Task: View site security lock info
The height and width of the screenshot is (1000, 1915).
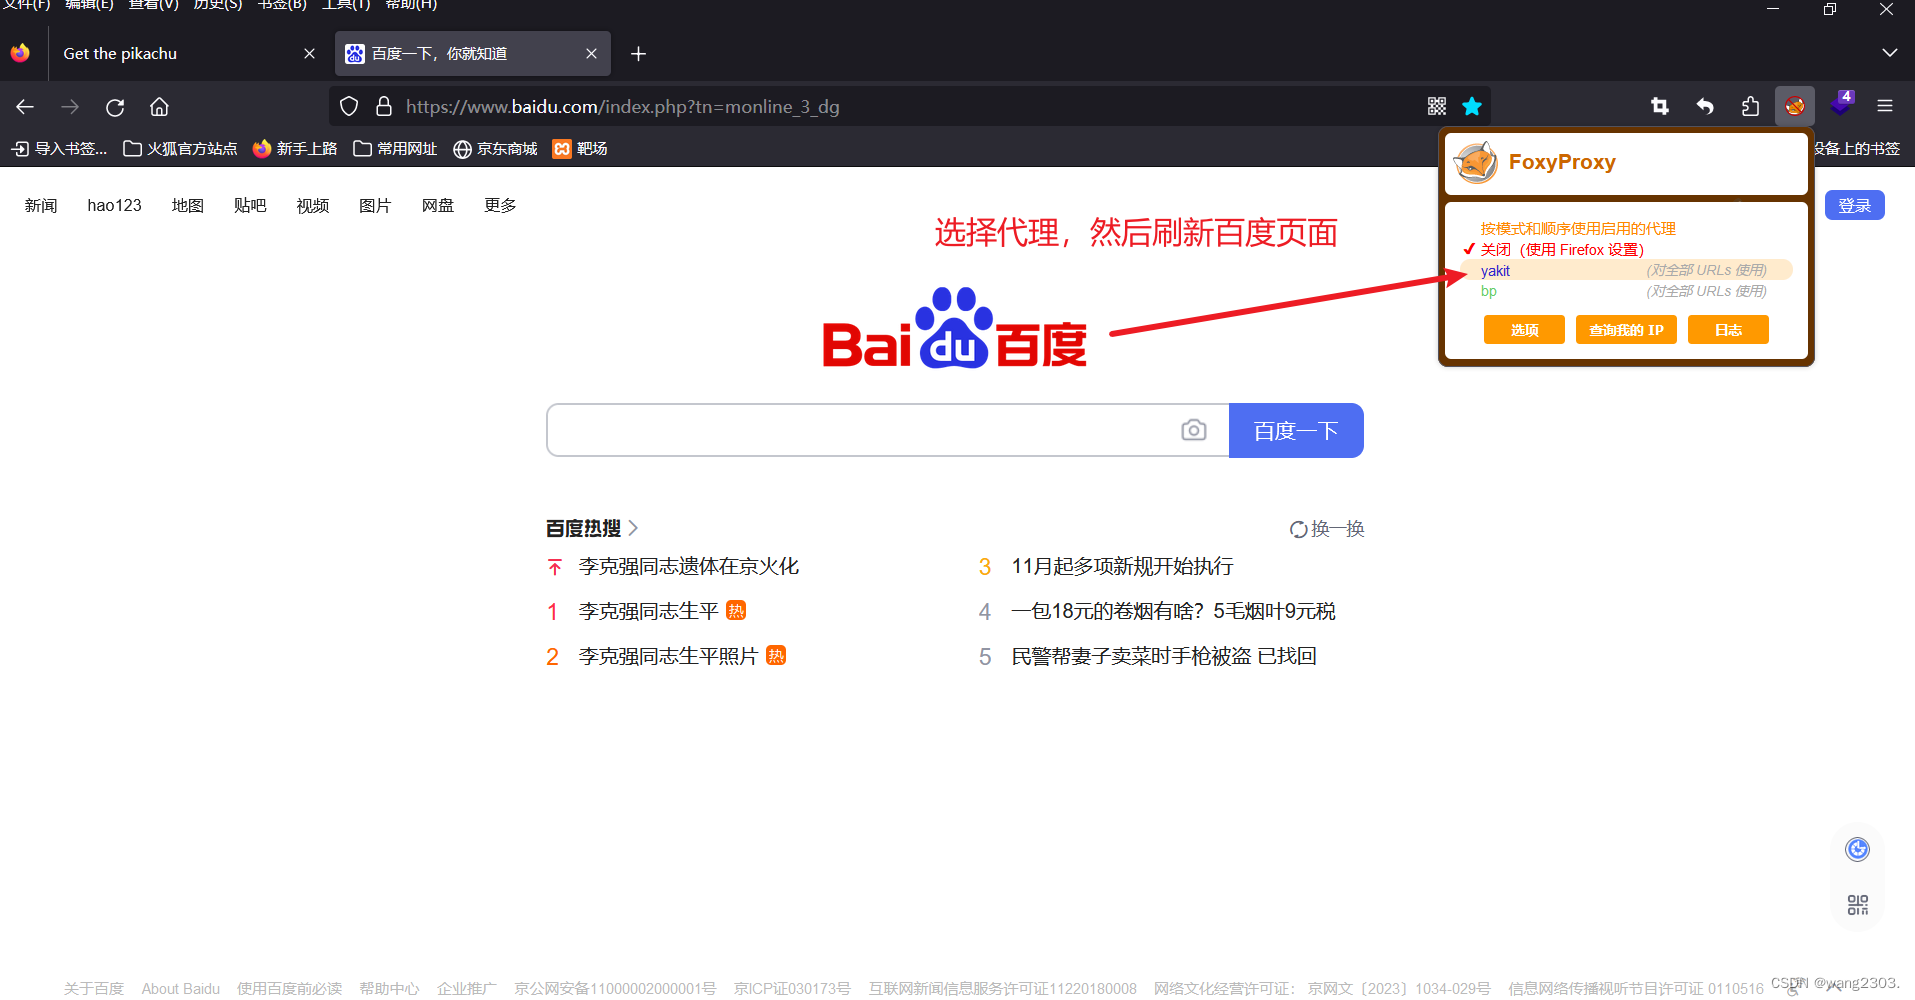Action: (383, 107)
